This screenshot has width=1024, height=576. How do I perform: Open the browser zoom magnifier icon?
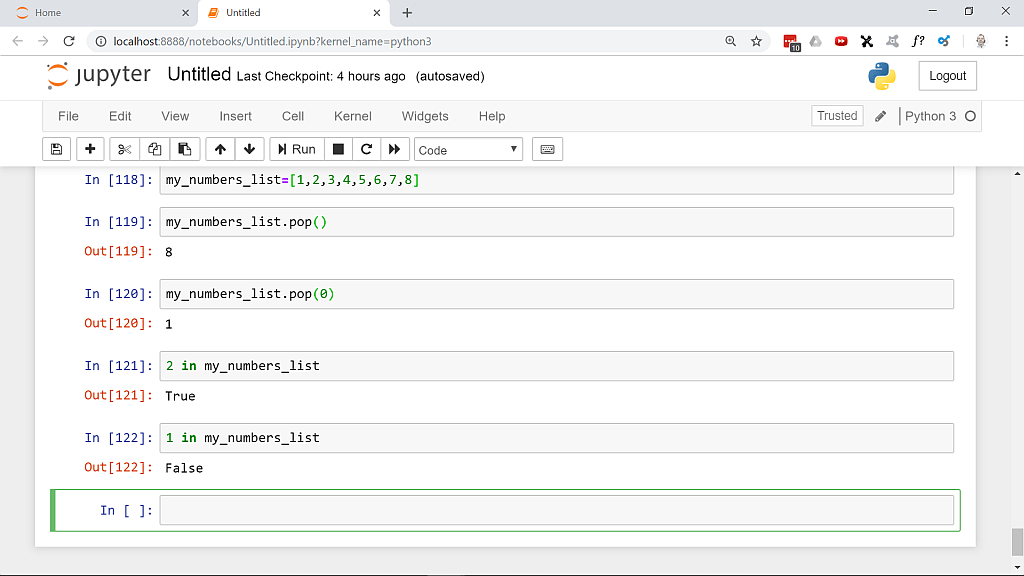(x=731, y=41)
